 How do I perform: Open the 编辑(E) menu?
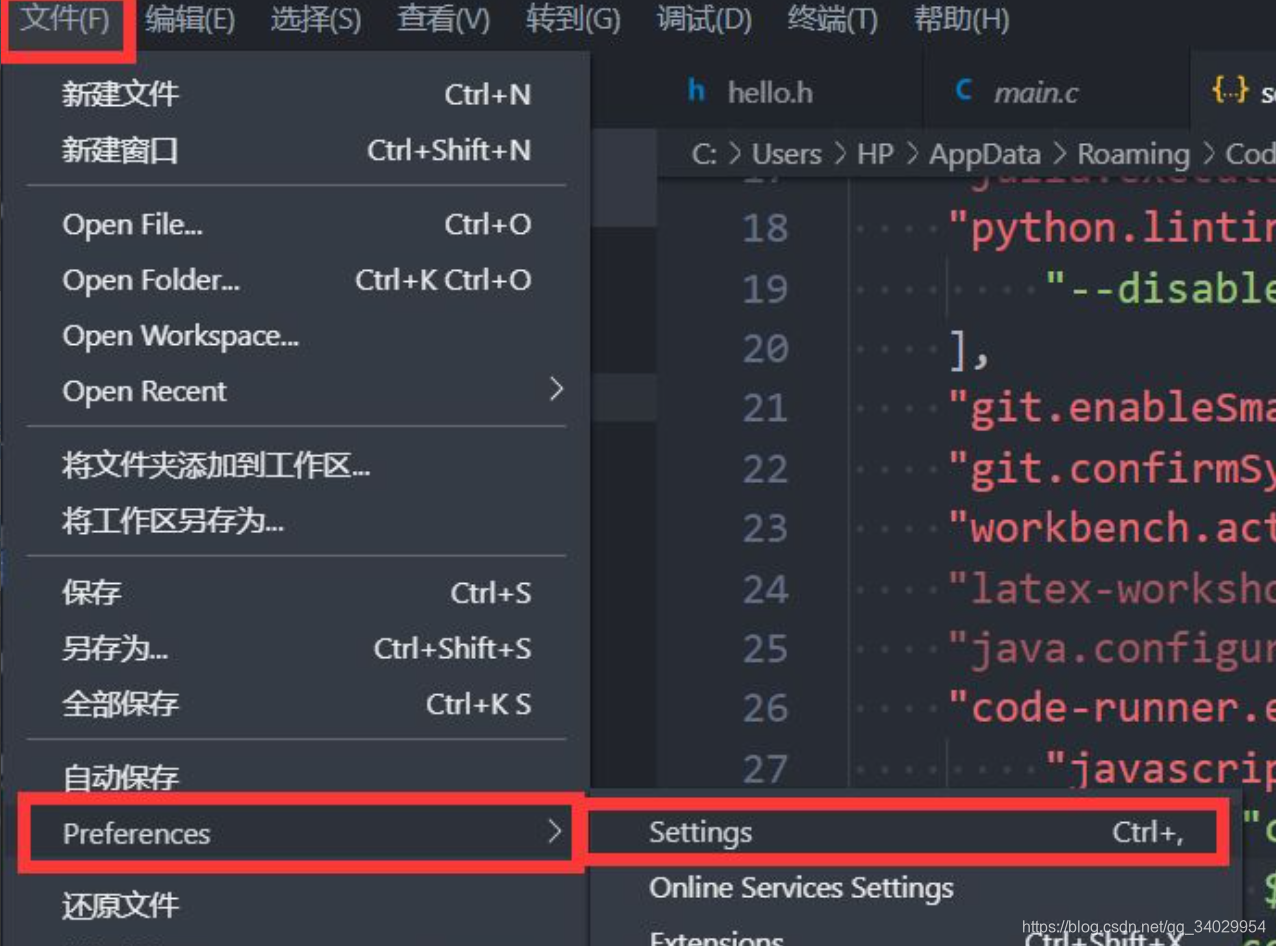pyautogui.click(x=190, y=19)
